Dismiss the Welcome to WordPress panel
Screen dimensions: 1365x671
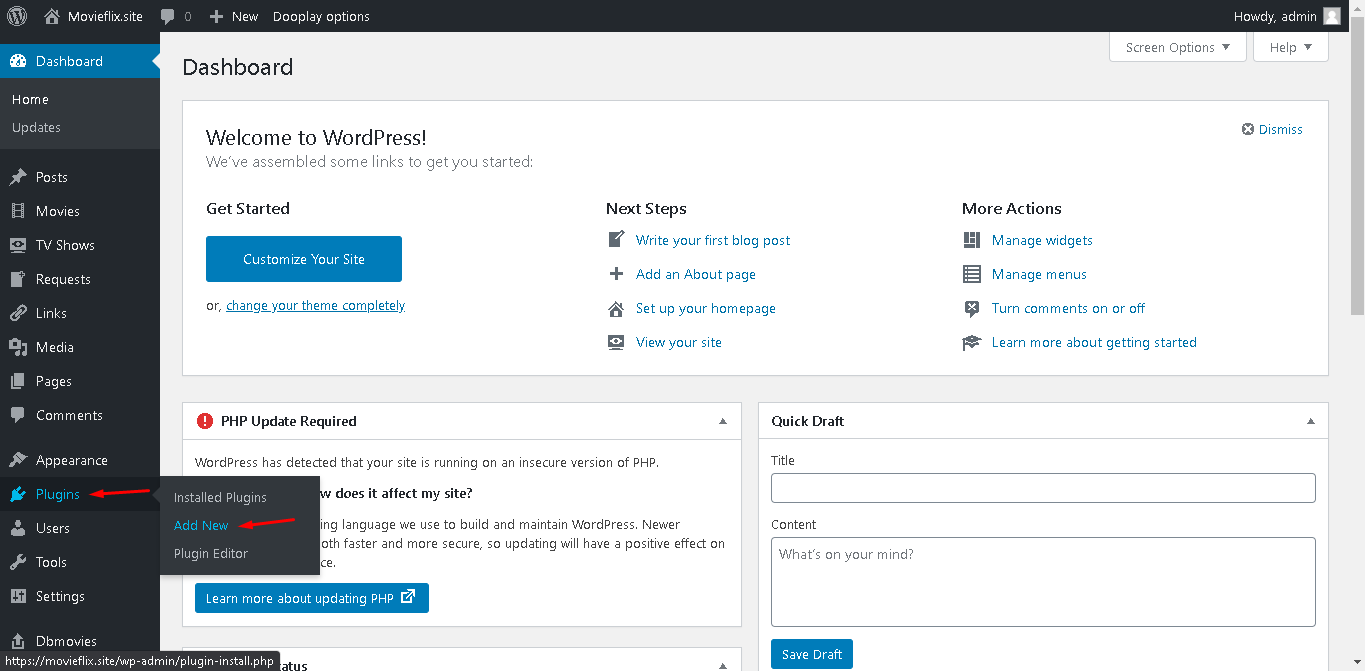click(x=1272, y=129)
